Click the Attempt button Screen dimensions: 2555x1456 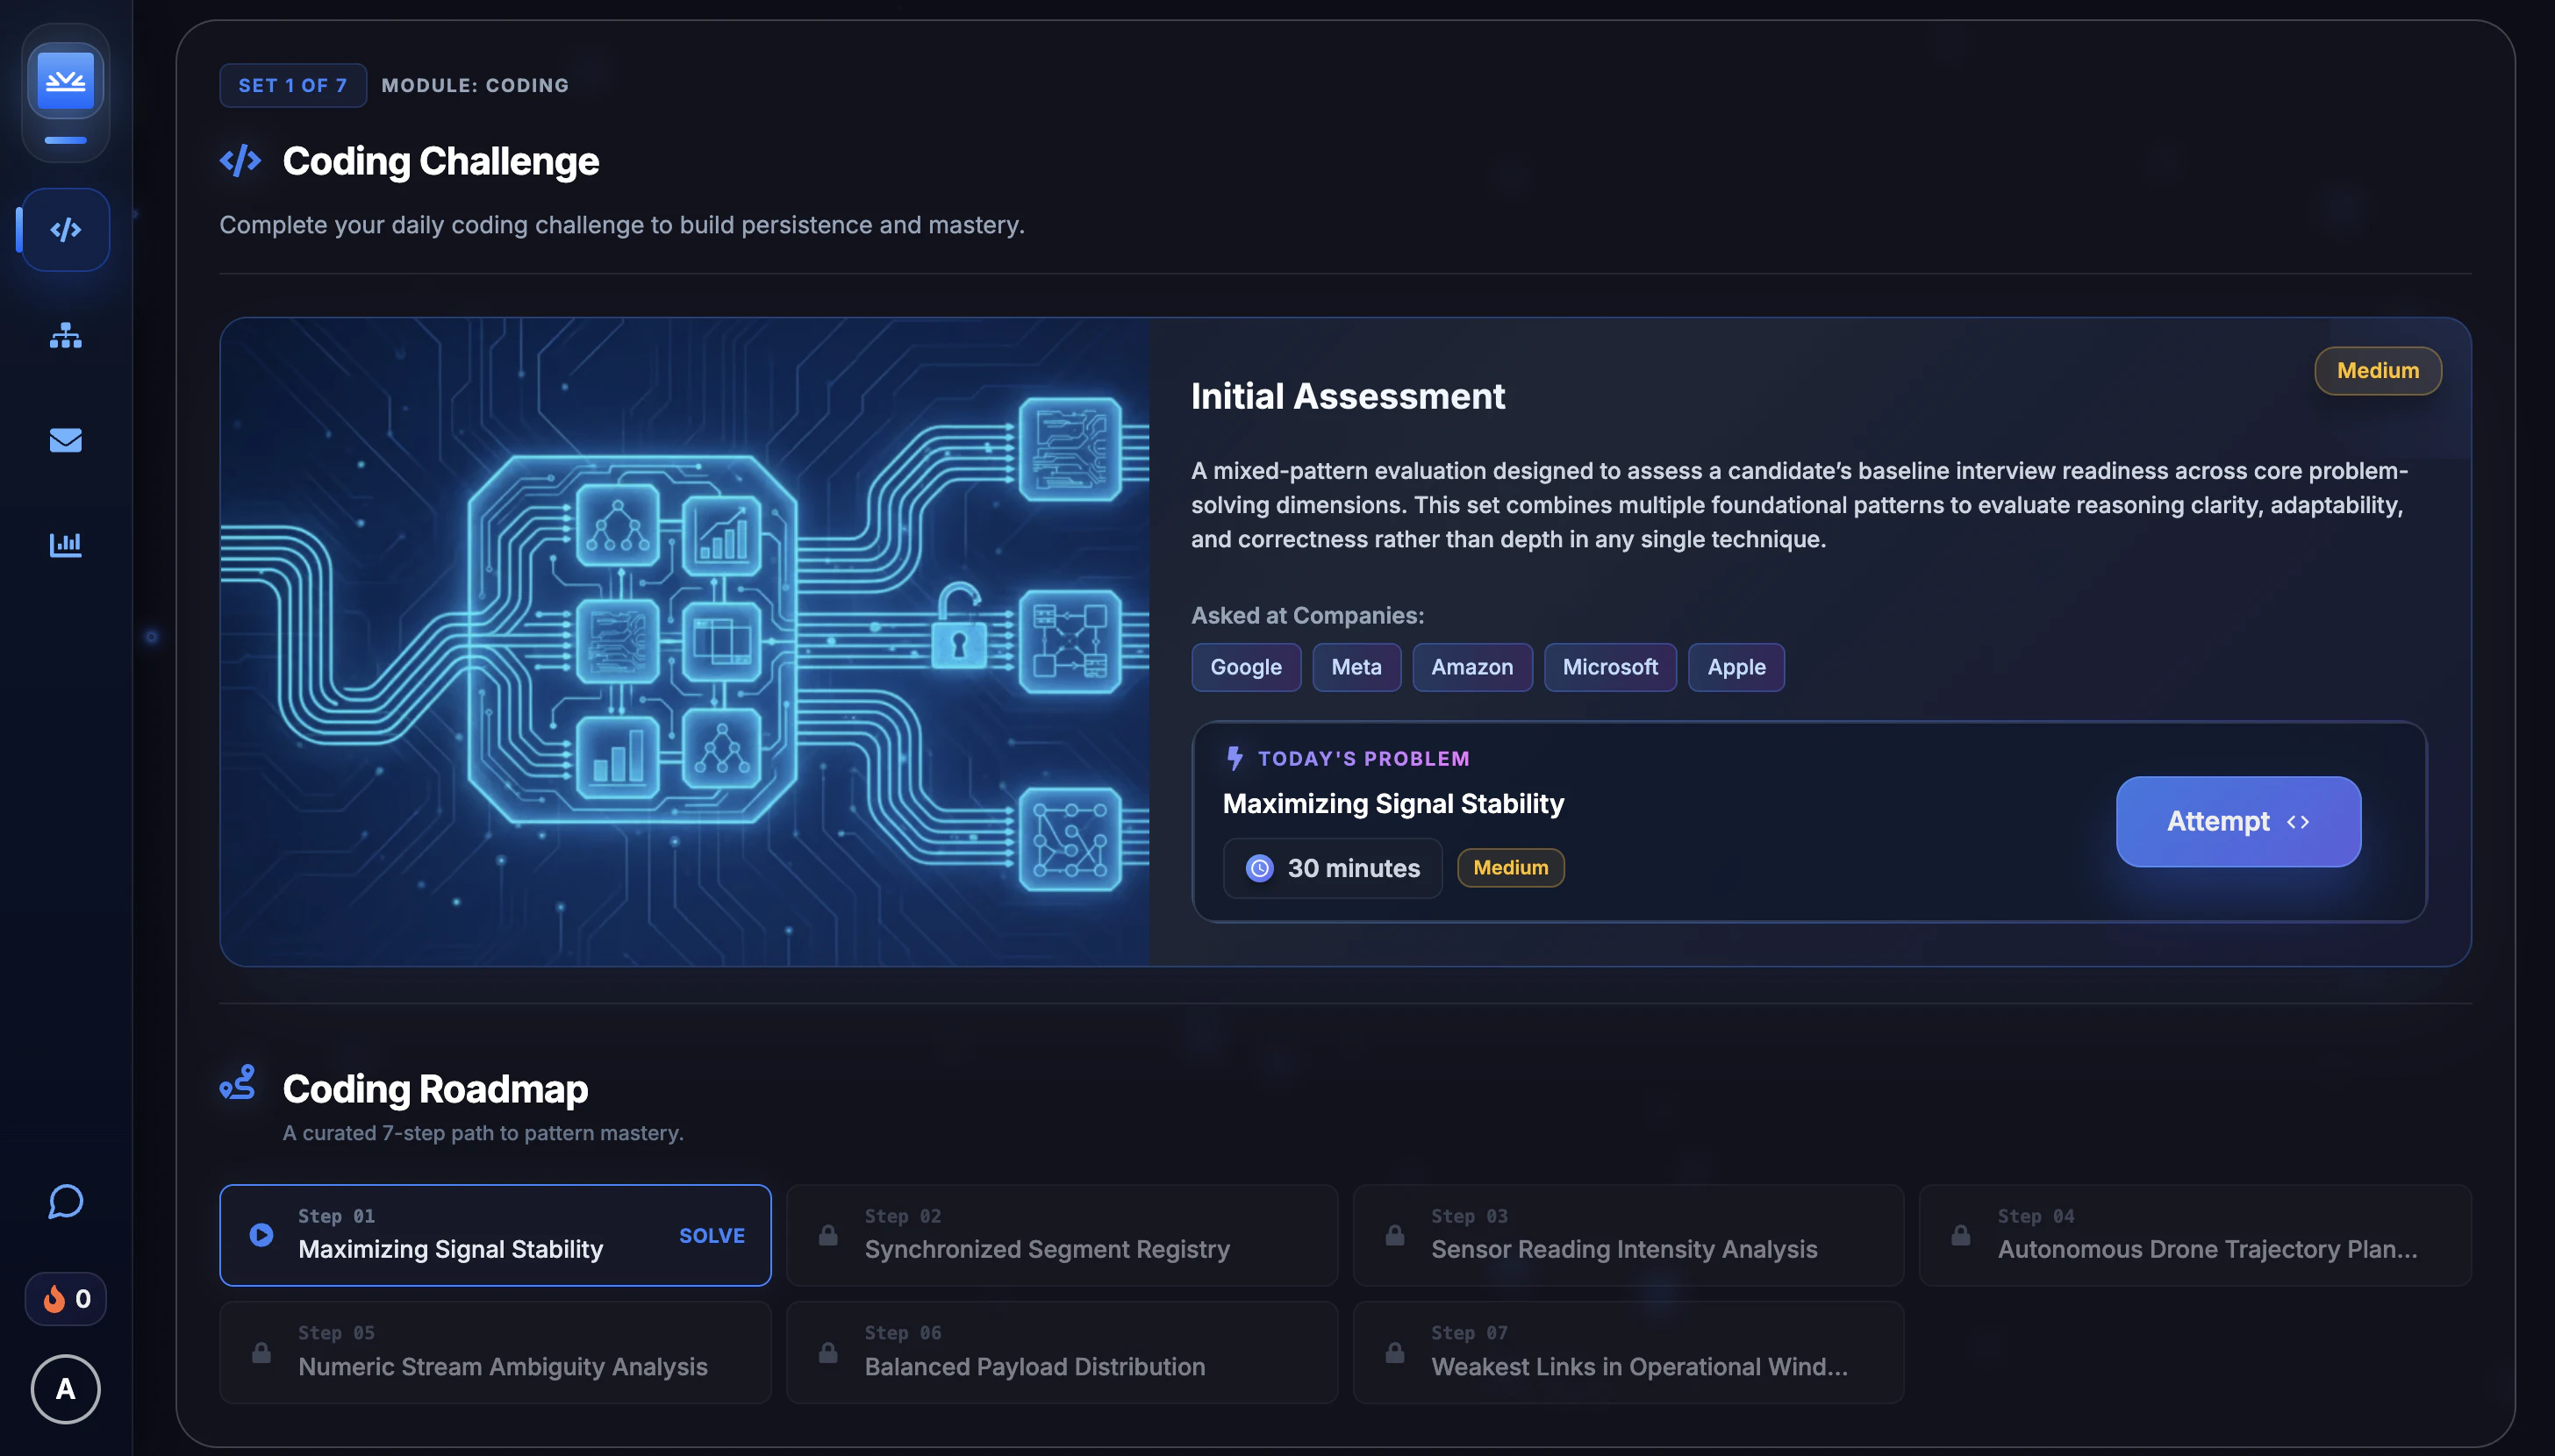click(2238, 821)
